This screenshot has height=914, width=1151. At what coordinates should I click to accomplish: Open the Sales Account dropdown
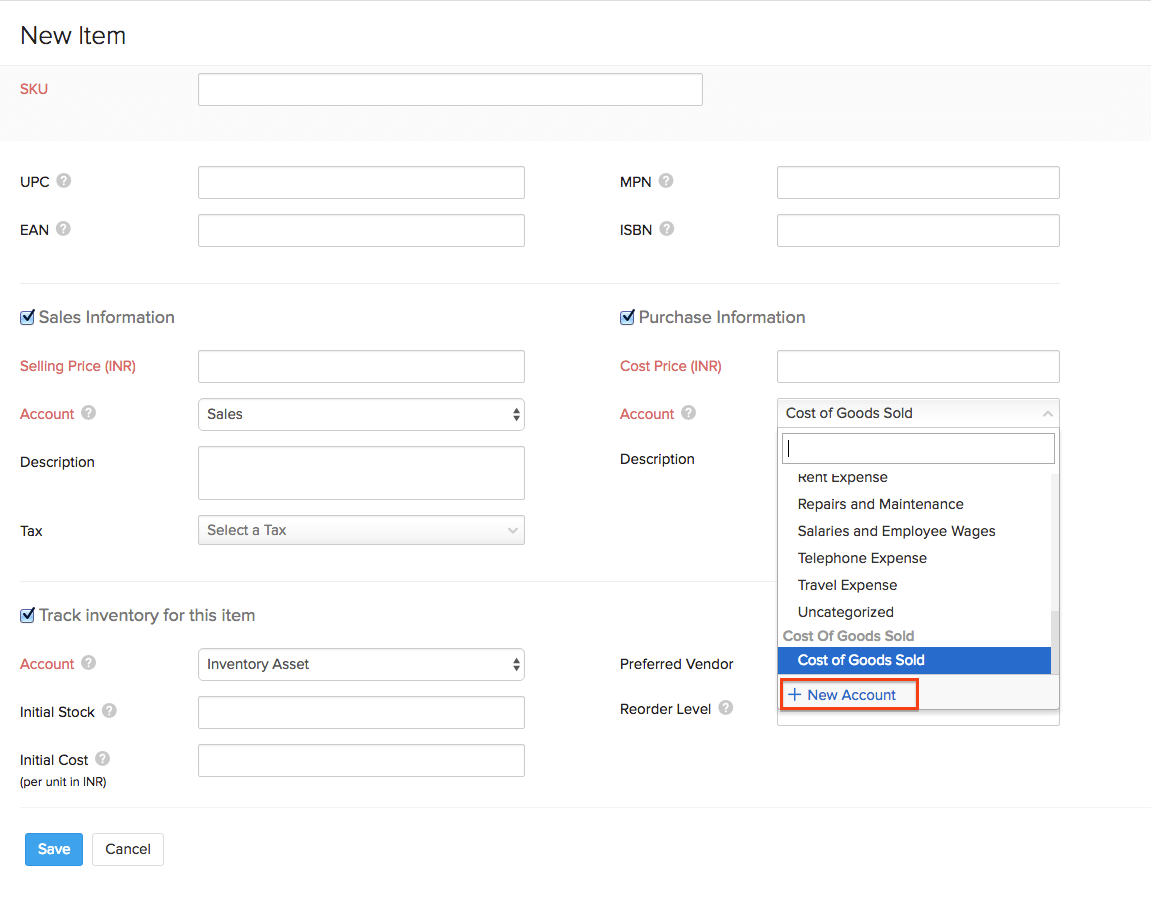point(361,414)
